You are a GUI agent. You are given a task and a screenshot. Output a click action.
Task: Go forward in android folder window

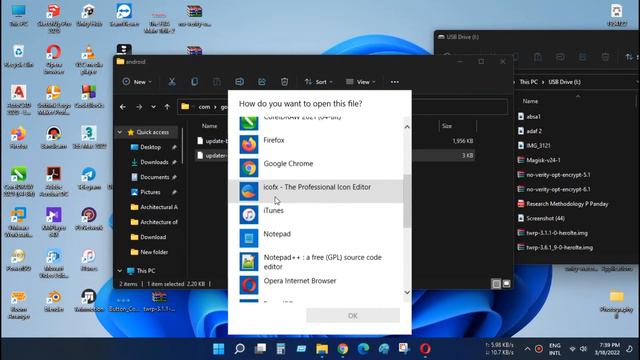(139, 107)
